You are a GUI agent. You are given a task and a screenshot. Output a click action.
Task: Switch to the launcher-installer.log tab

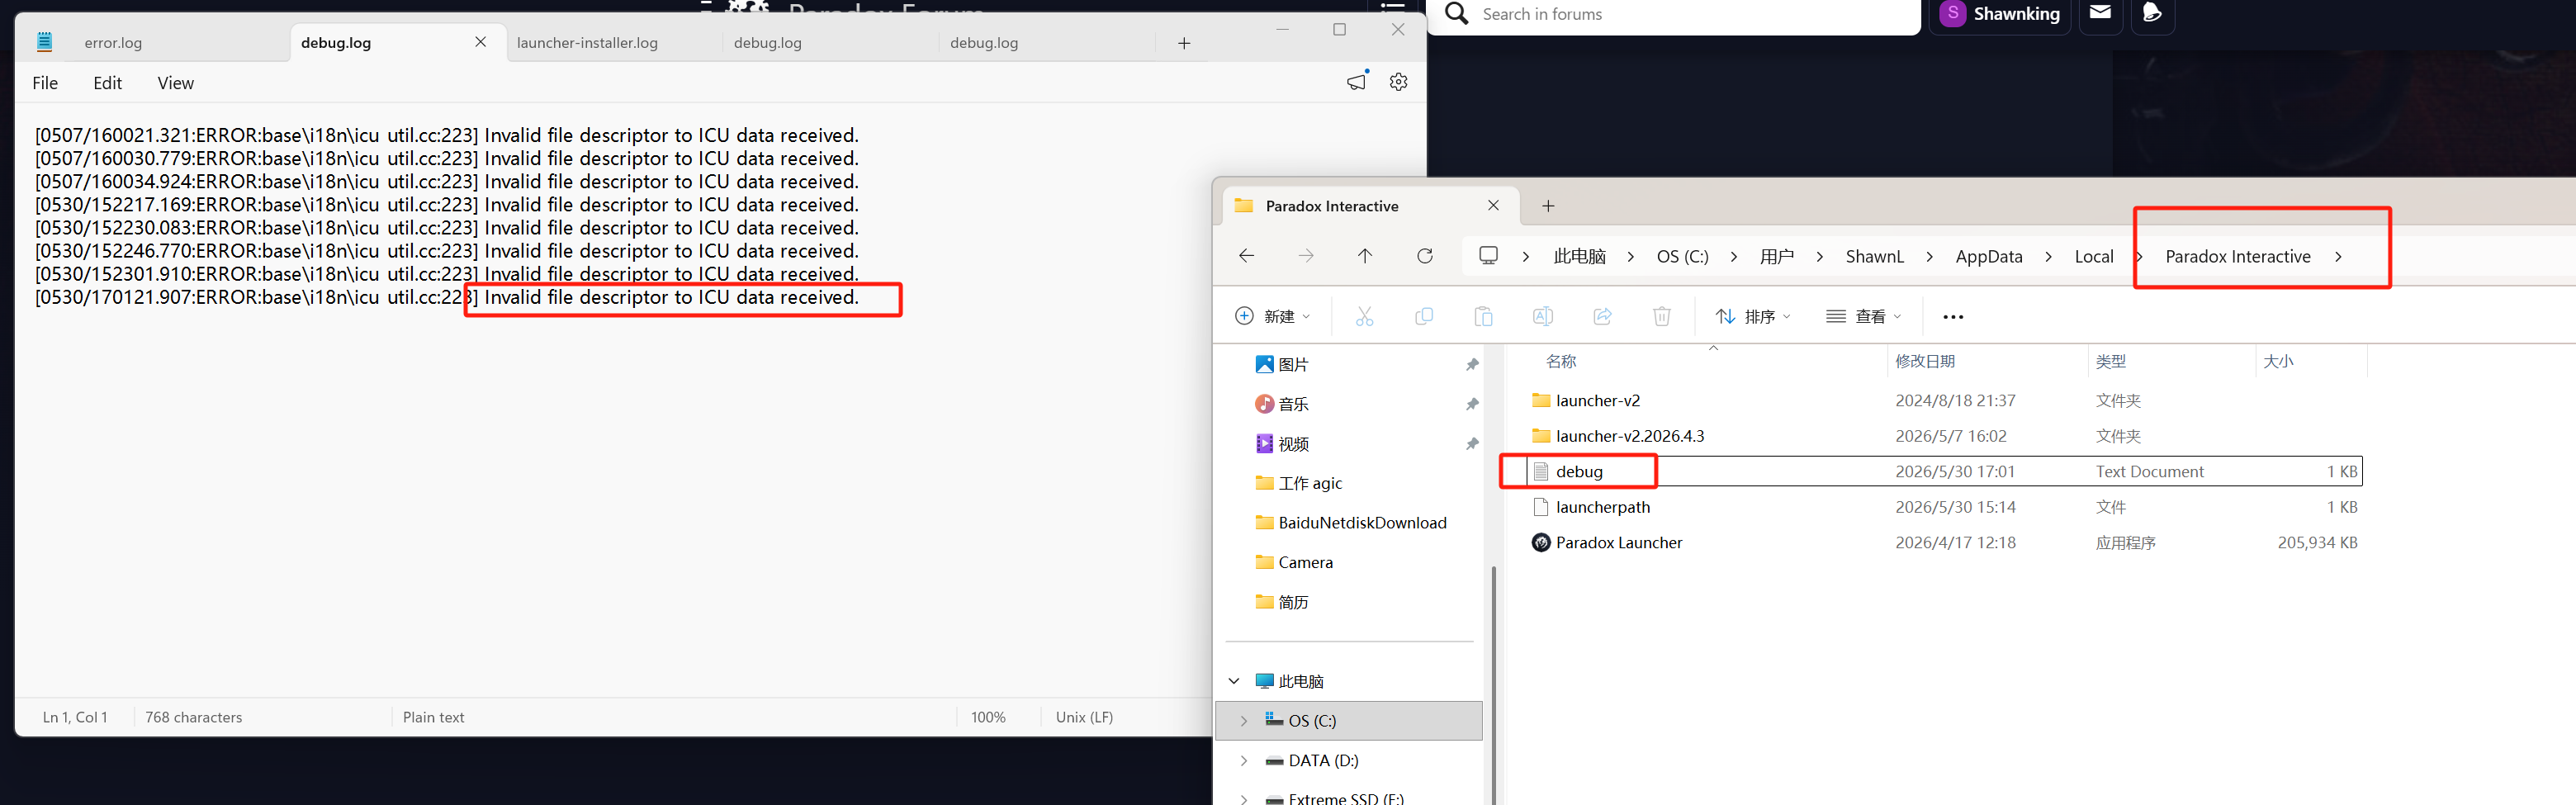pyautogui.click(x=587, y=43)
